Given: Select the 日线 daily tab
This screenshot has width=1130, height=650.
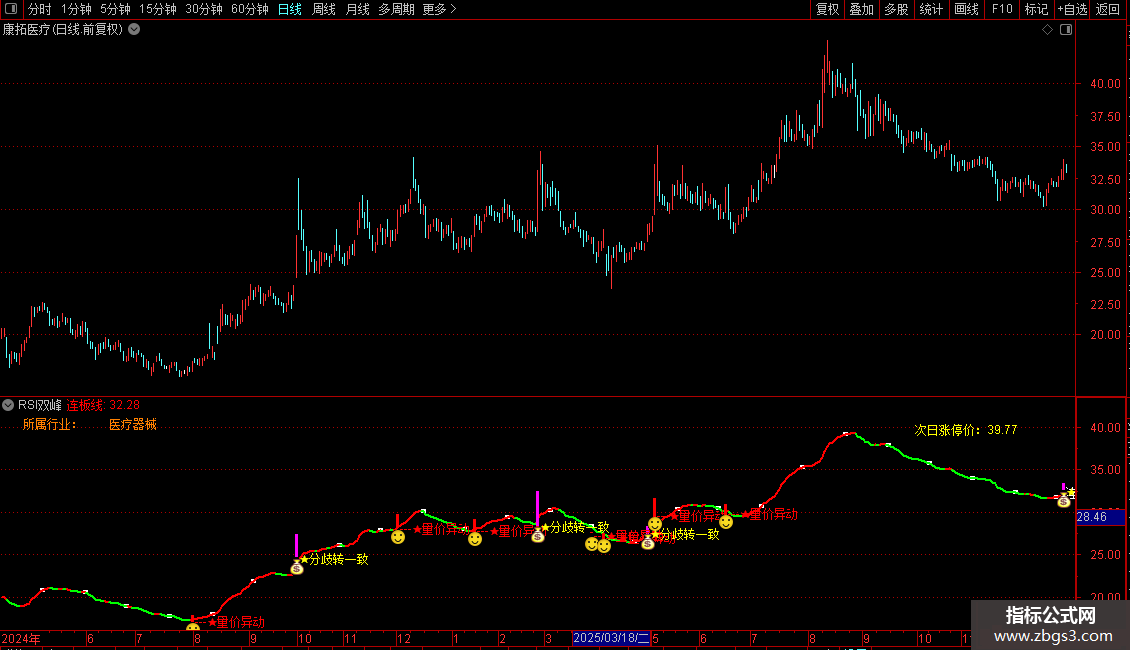Looking at the screenshot, I should 290,9.
